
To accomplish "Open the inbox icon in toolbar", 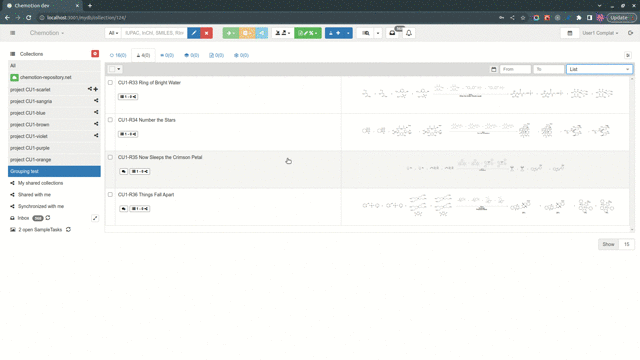I will [x=392, y=33].
